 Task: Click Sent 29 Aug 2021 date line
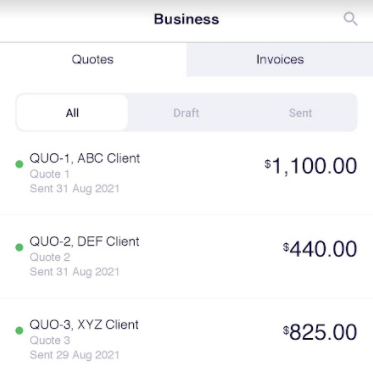[x=74, y=355]
